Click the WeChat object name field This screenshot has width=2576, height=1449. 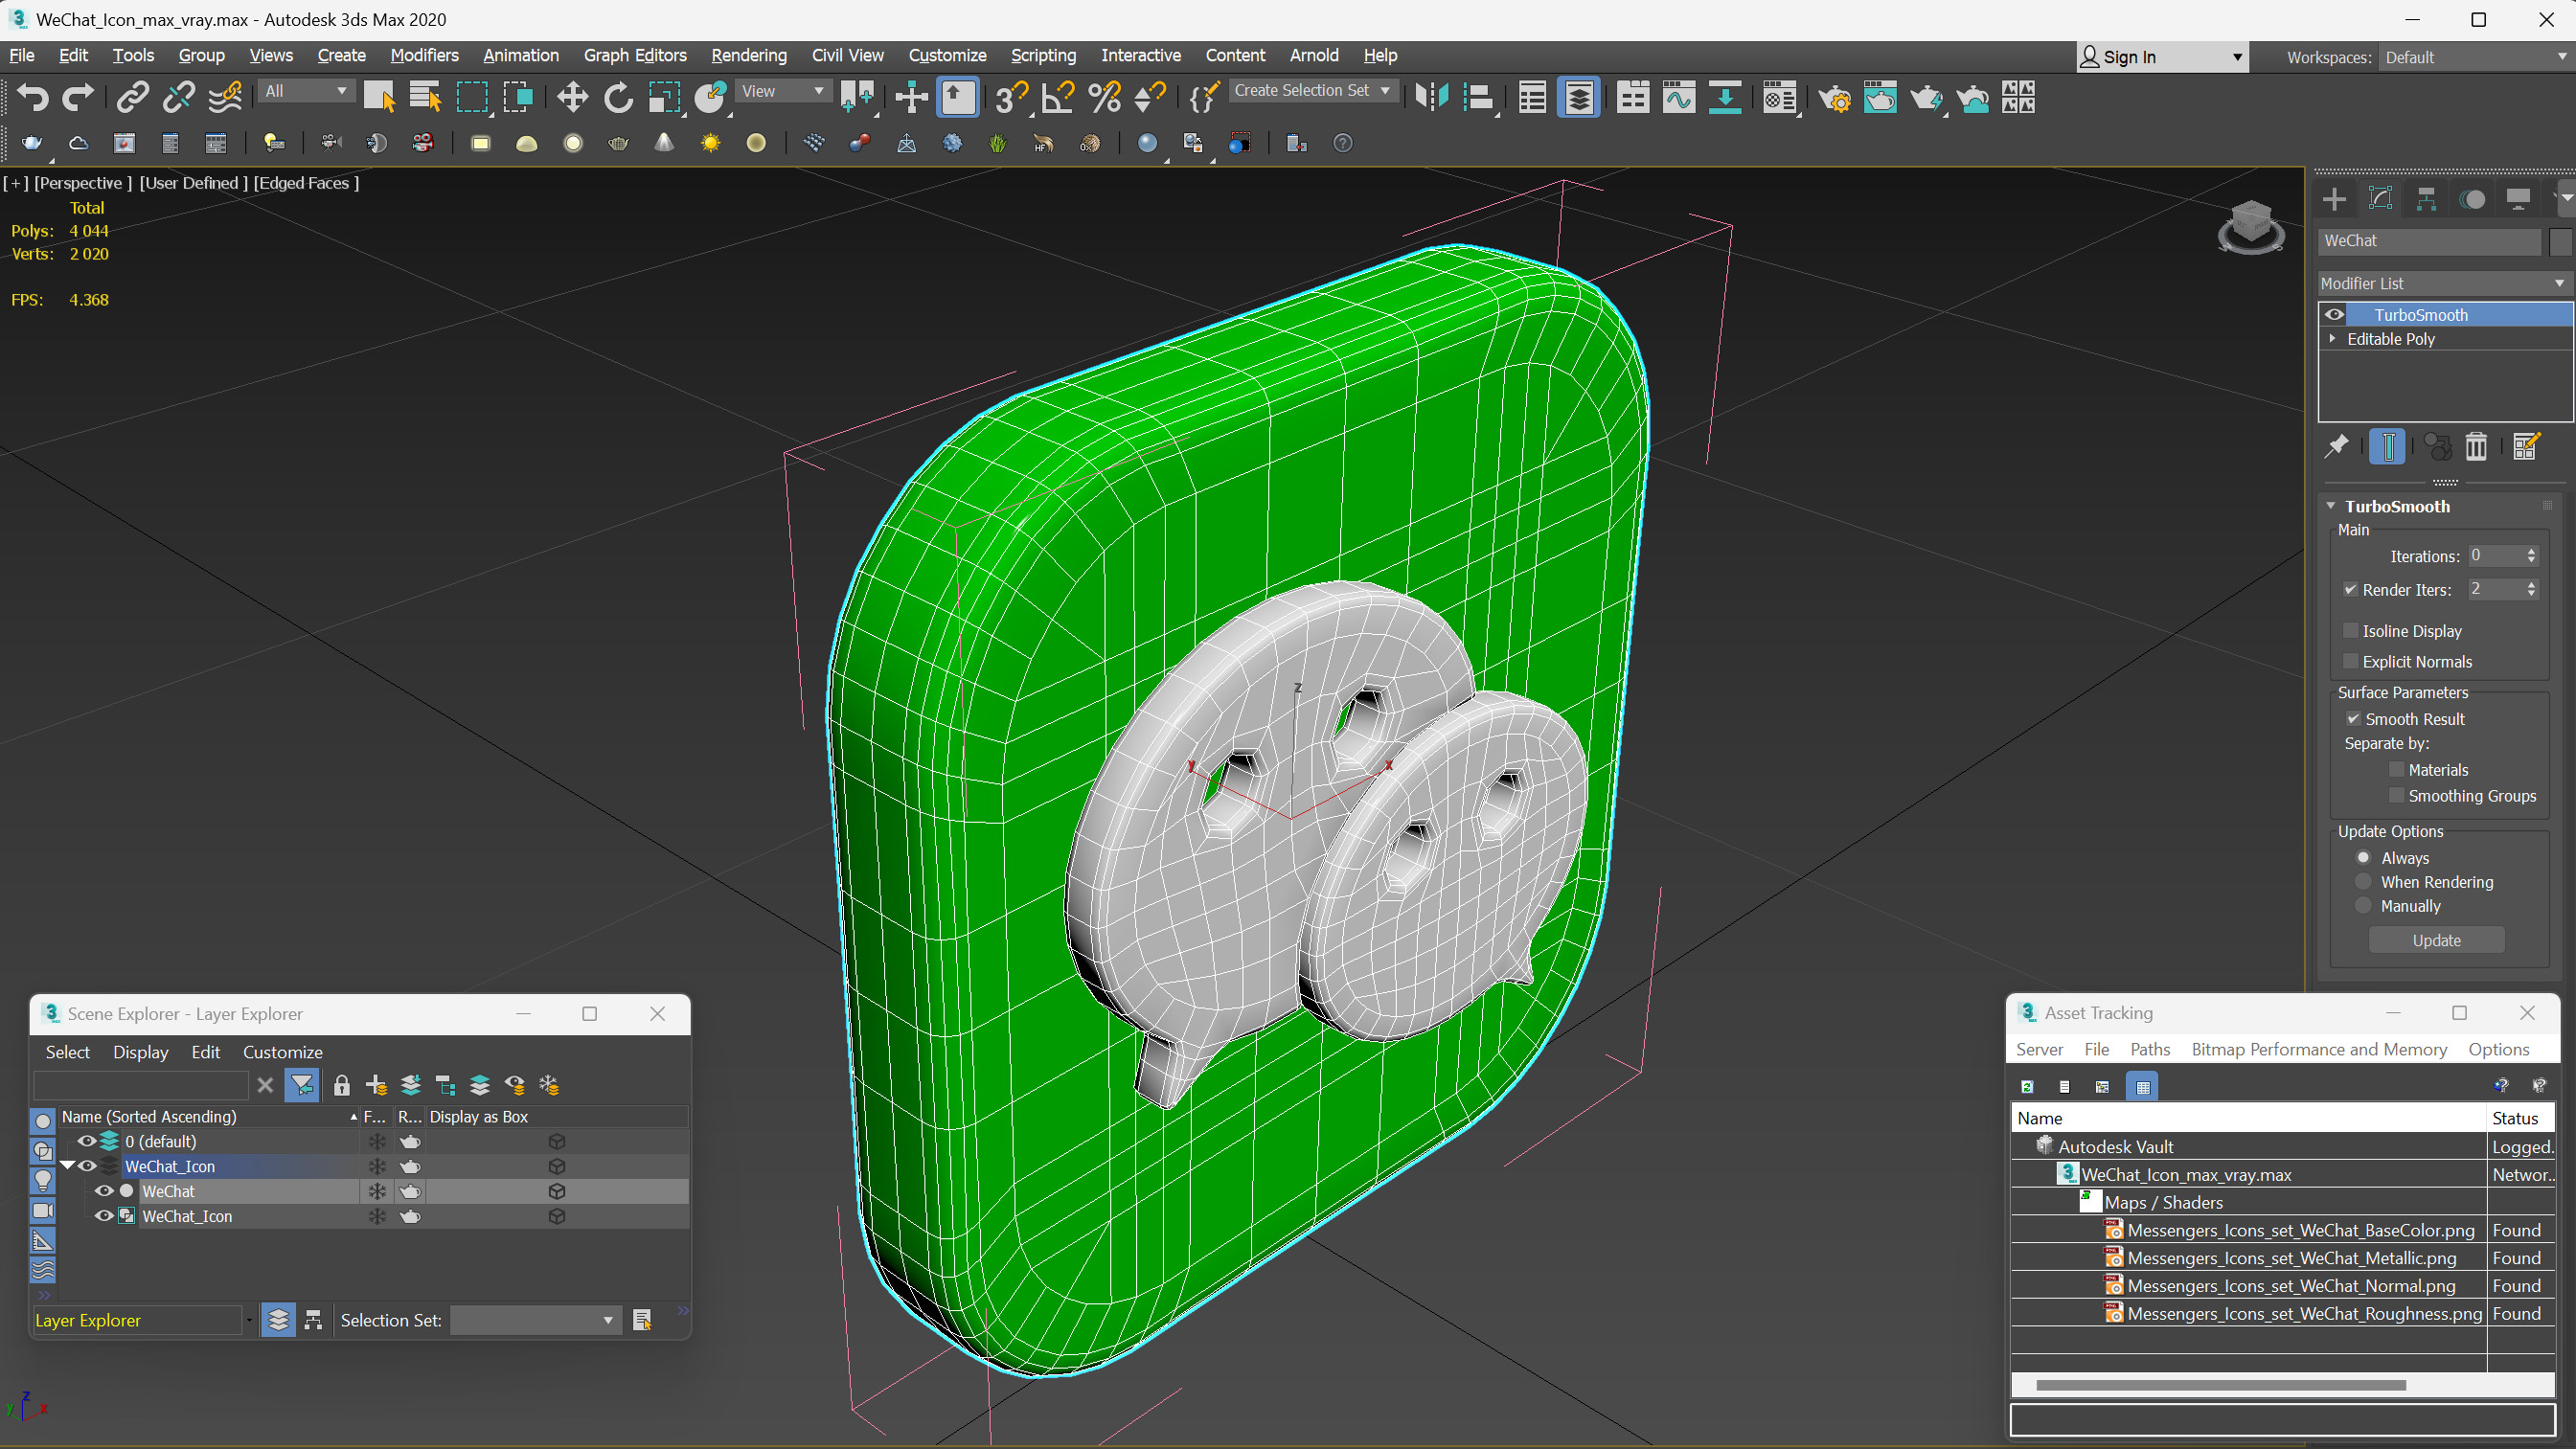pyautogui.click(x=2430, y=242)
